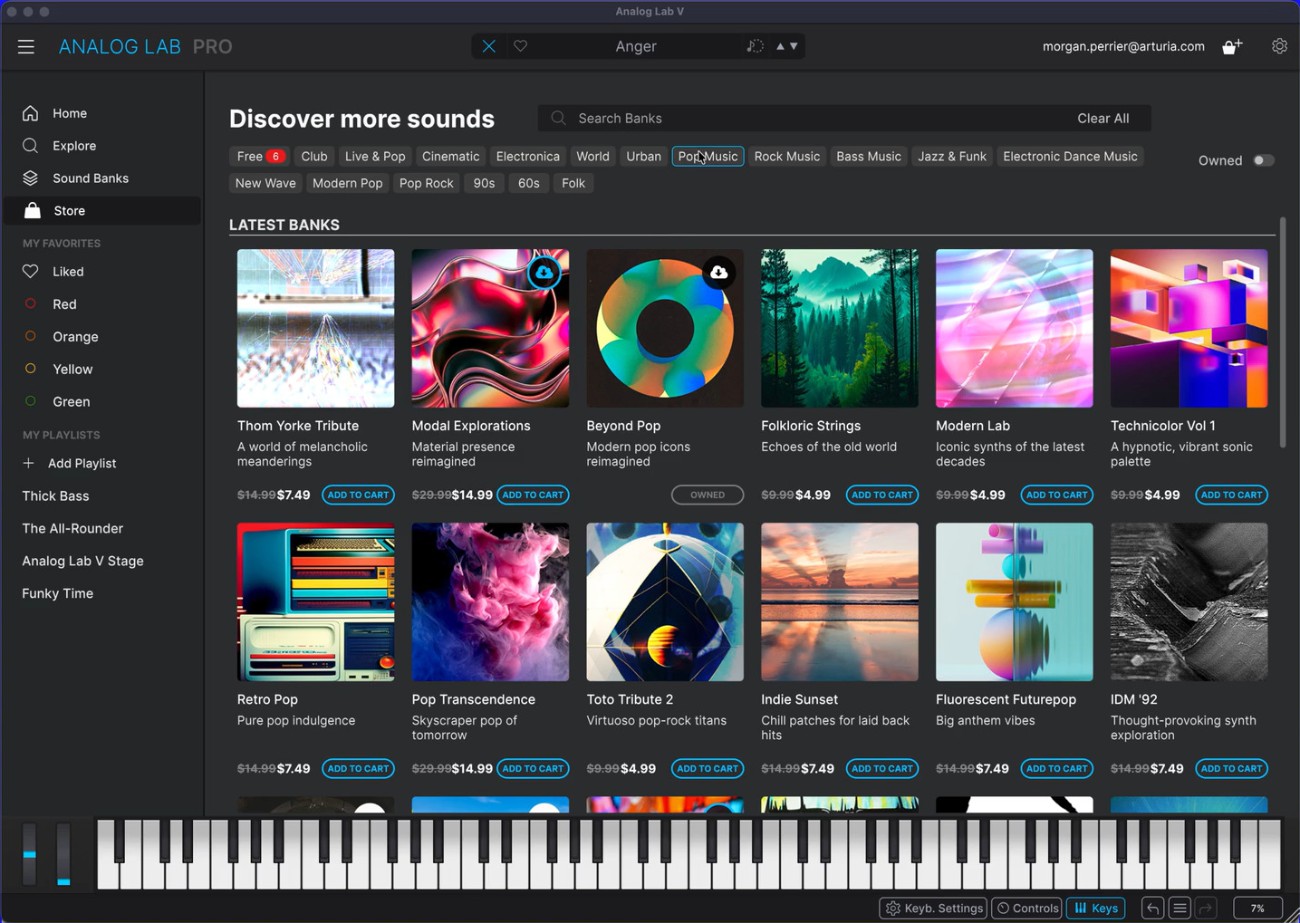
Task: Filter by New Wave tag
Action: pos(265,183)
